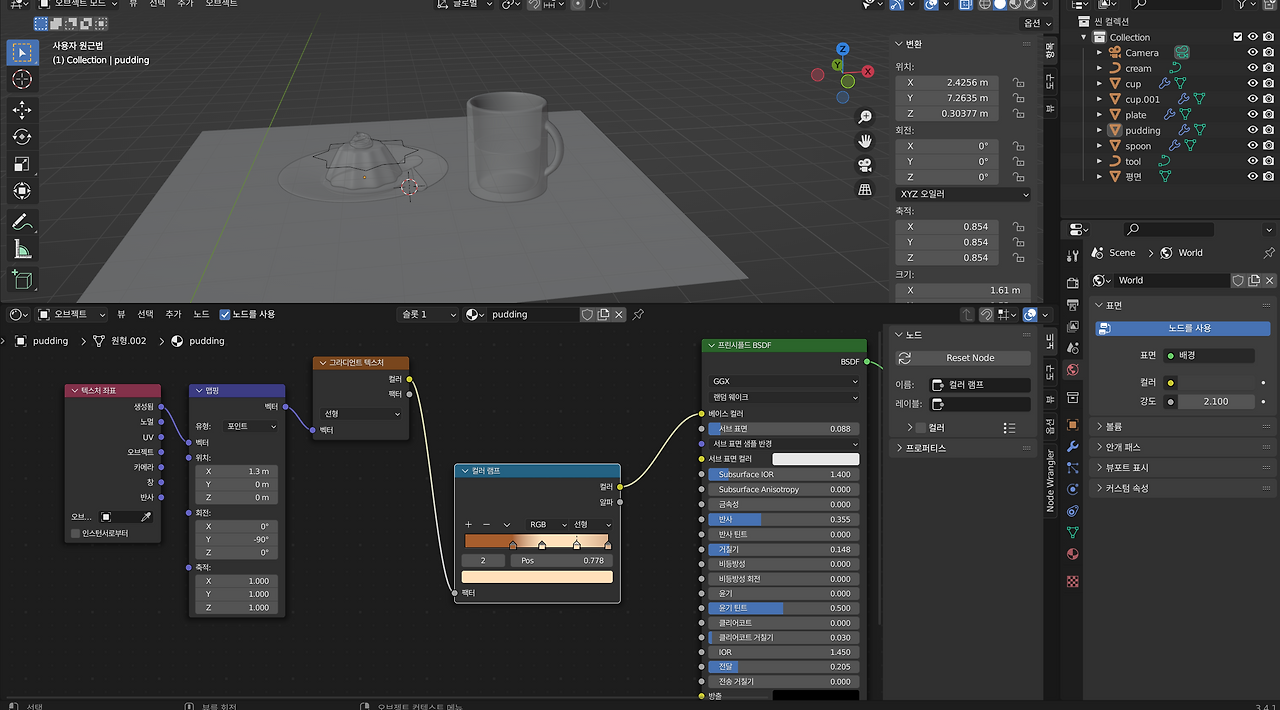
Task: Click new material copy icon beside pudding
Action: [x=603, y=314]
